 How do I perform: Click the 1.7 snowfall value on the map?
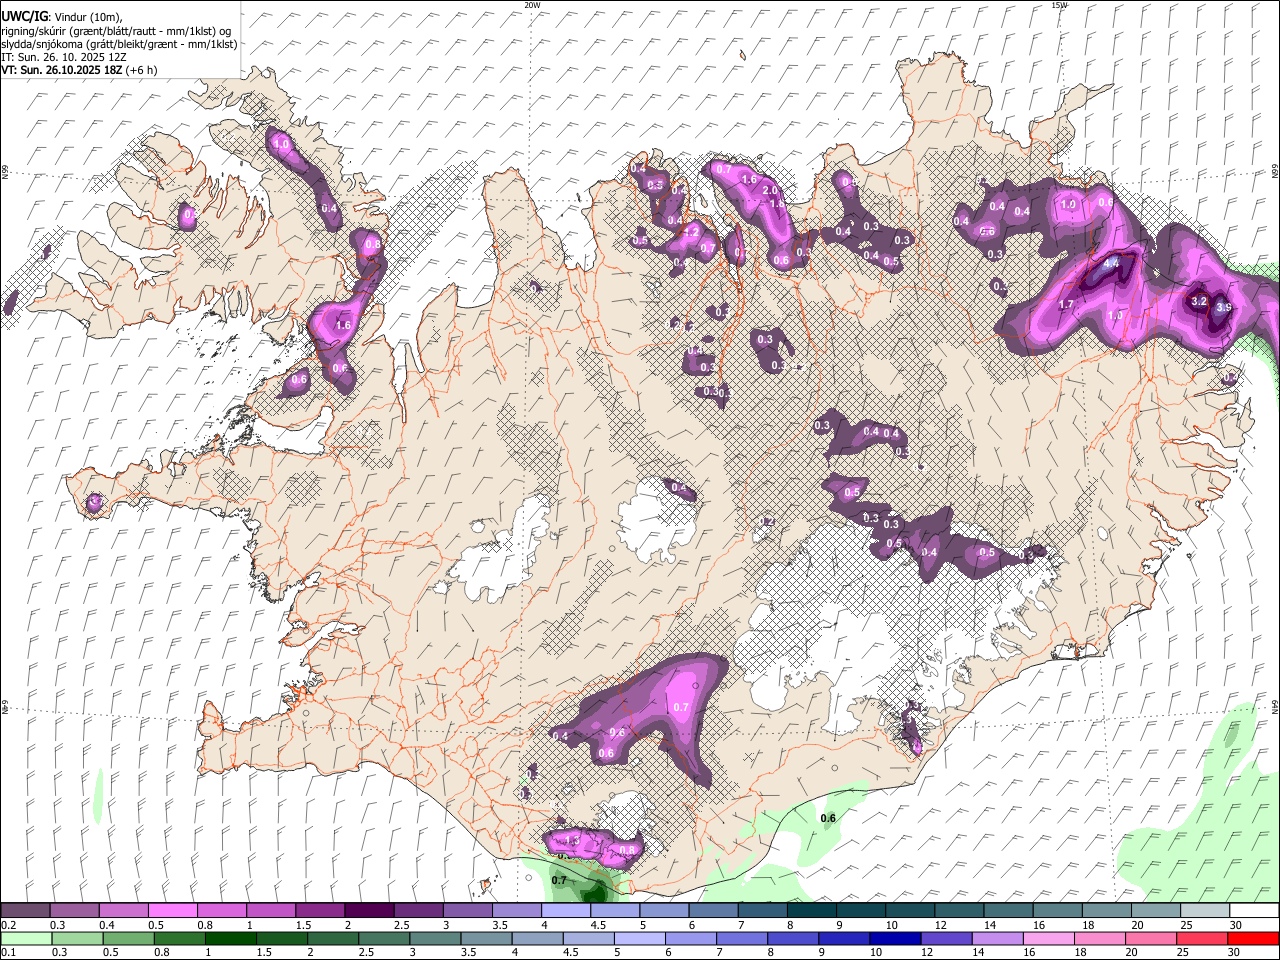(1066, 305)
